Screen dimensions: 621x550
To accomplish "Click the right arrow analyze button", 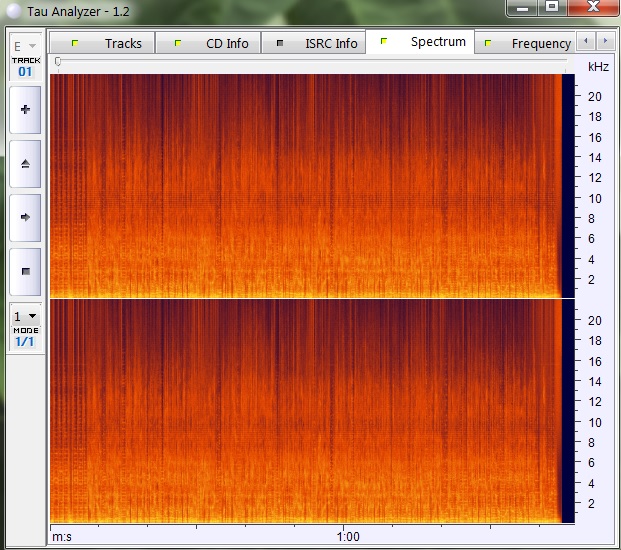I will (x=25, y=217).
